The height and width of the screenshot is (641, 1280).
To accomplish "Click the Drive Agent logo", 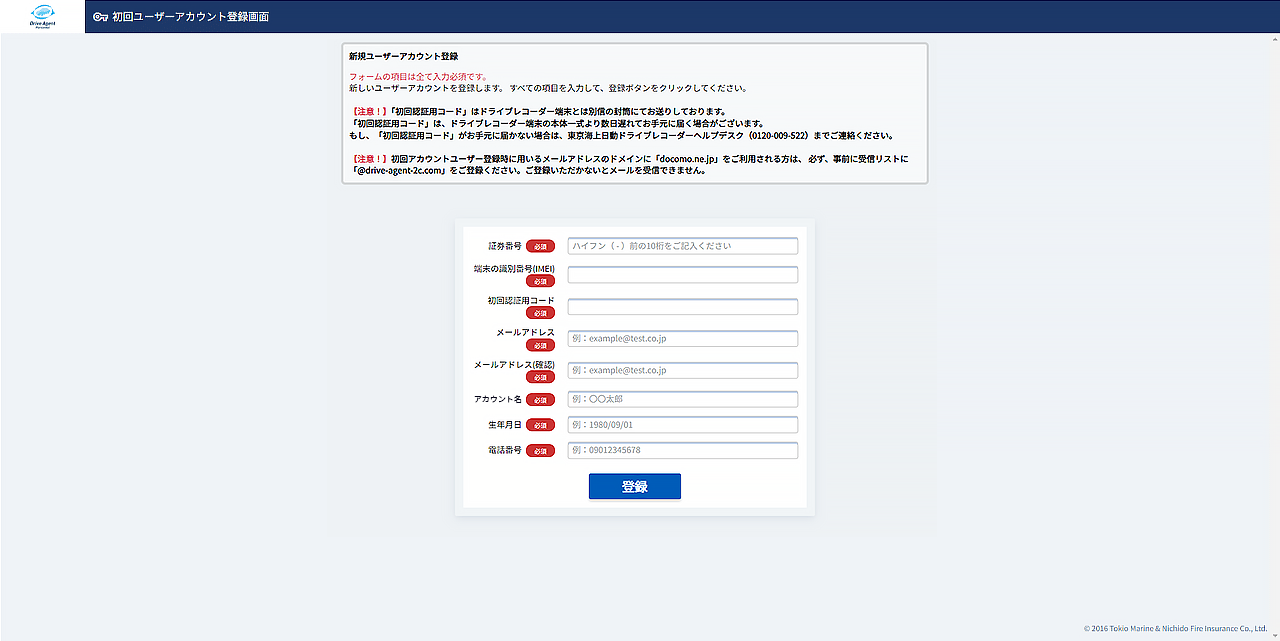I will (x=42, y=16).
